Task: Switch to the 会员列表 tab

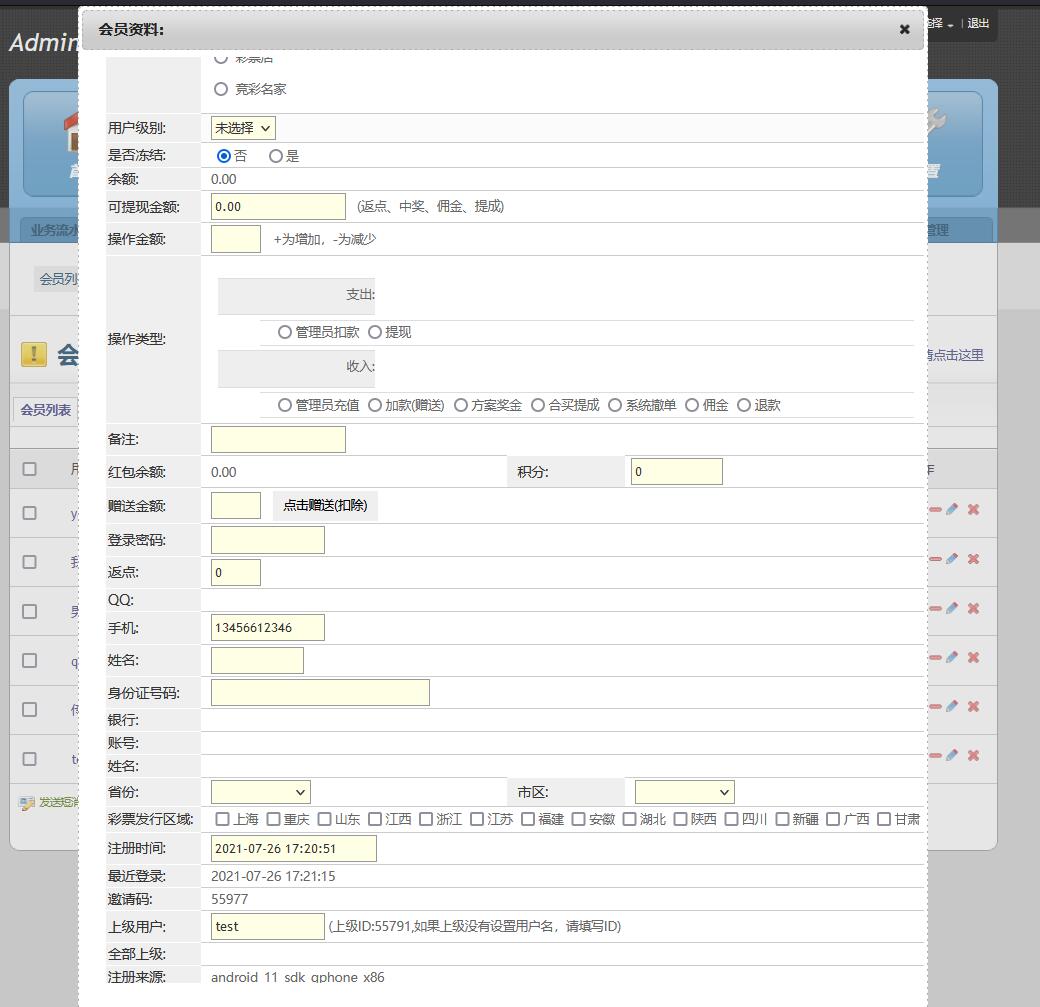Action: (46, 410)
